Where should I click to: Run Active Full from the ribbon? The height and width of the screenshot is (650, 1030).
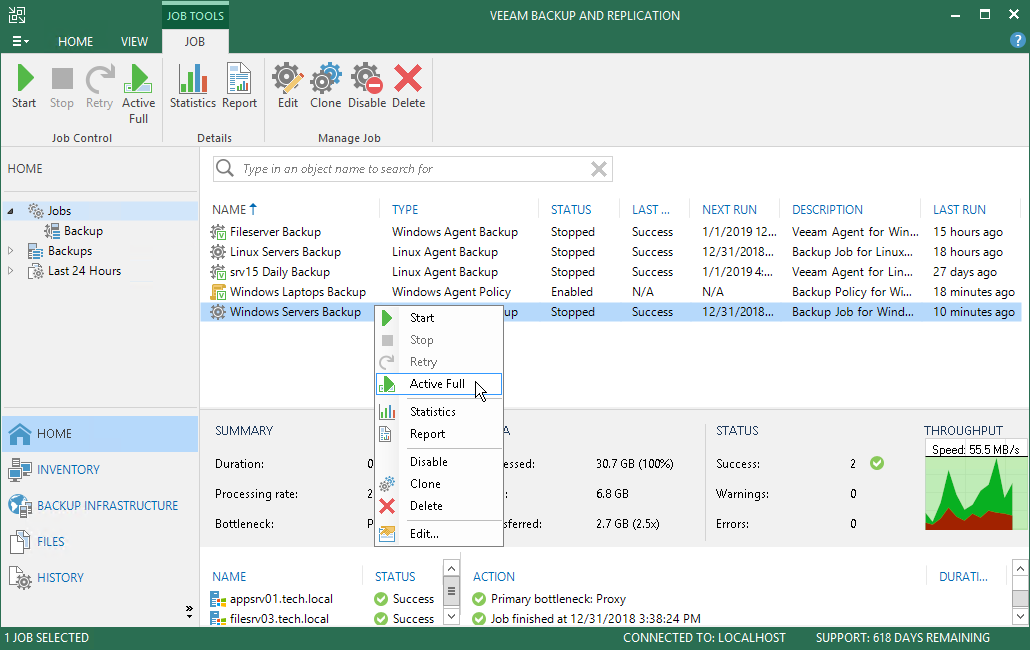tap(139, 94)
